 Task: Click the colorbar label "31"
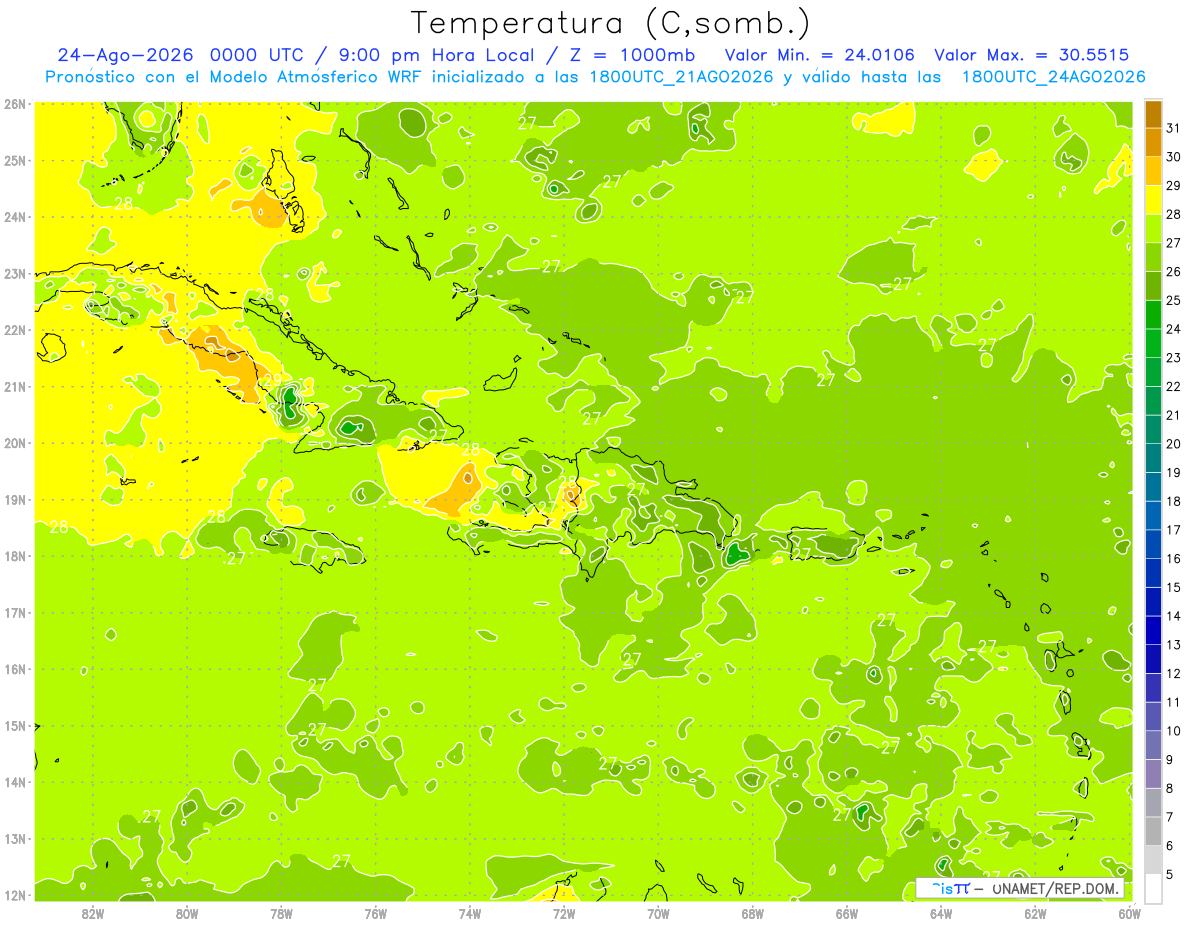tap(1174, 128)
